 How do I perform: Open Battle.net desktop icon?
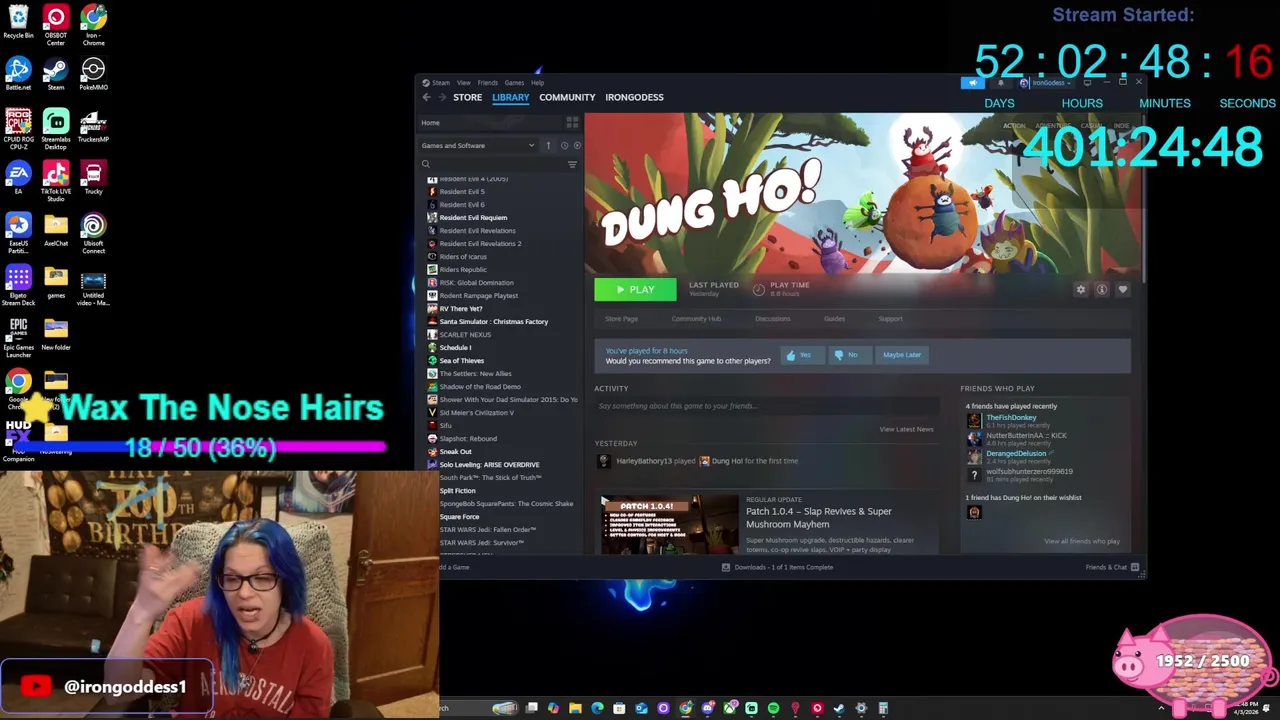point(18,74)
